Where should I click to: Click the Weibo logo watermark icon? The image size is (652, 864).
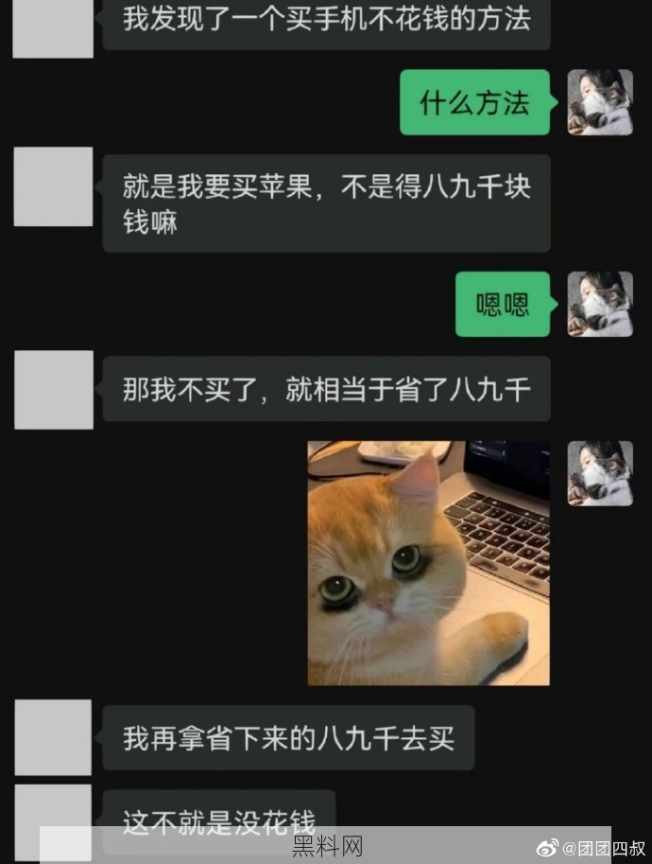(547, 847)
